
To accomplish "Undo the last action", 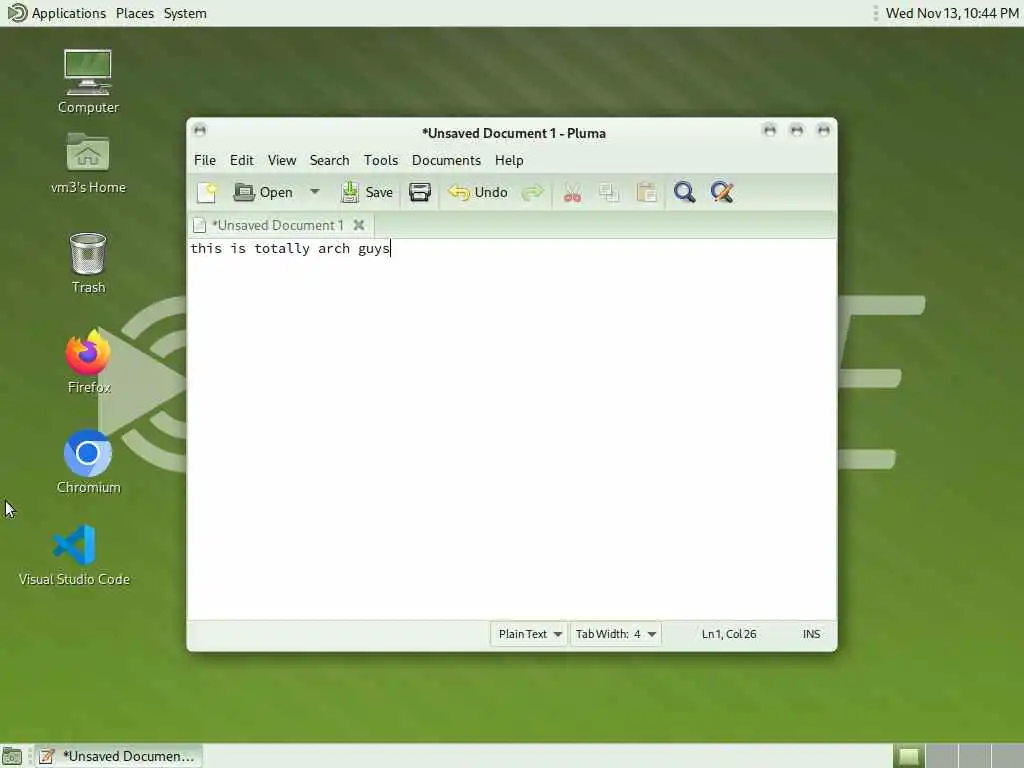I will coord(477,192).
